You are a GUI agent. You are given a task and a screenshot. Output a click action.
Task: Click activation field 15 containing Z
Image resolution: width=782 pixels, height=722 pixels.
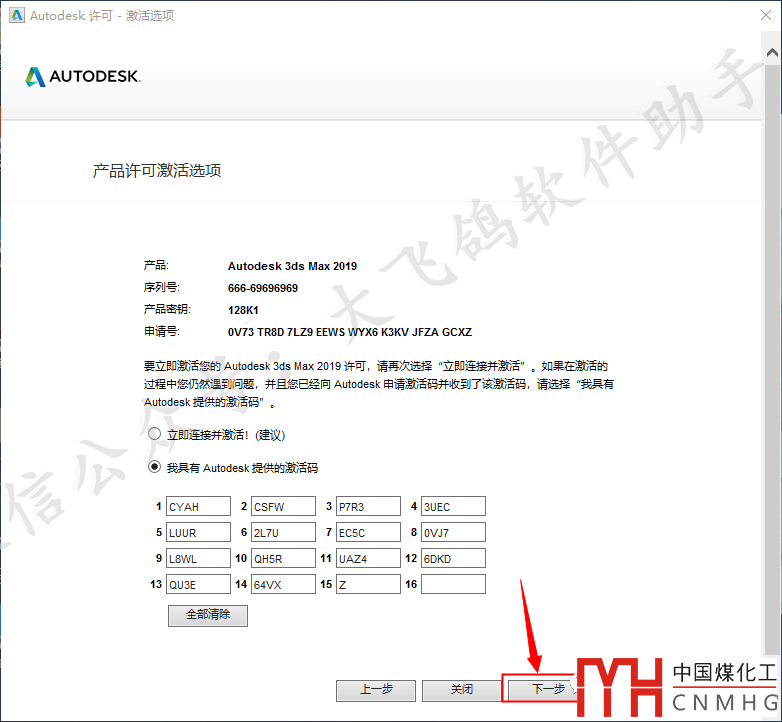pyautogui.click(x=368, y=585)
